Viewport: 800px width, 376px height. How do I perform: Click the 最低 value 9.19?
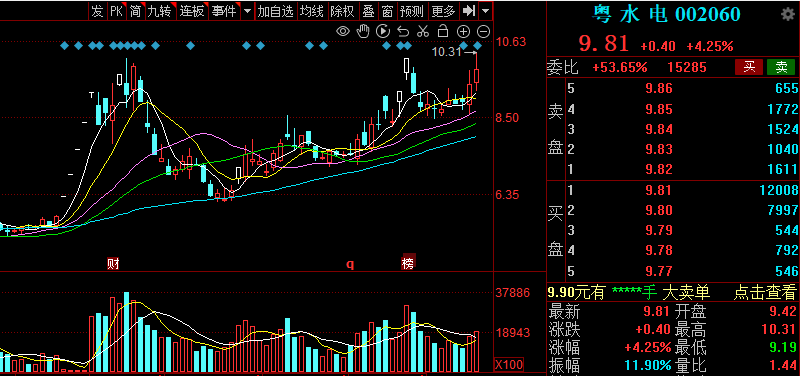pyautogui.click(x=782, y=348)
